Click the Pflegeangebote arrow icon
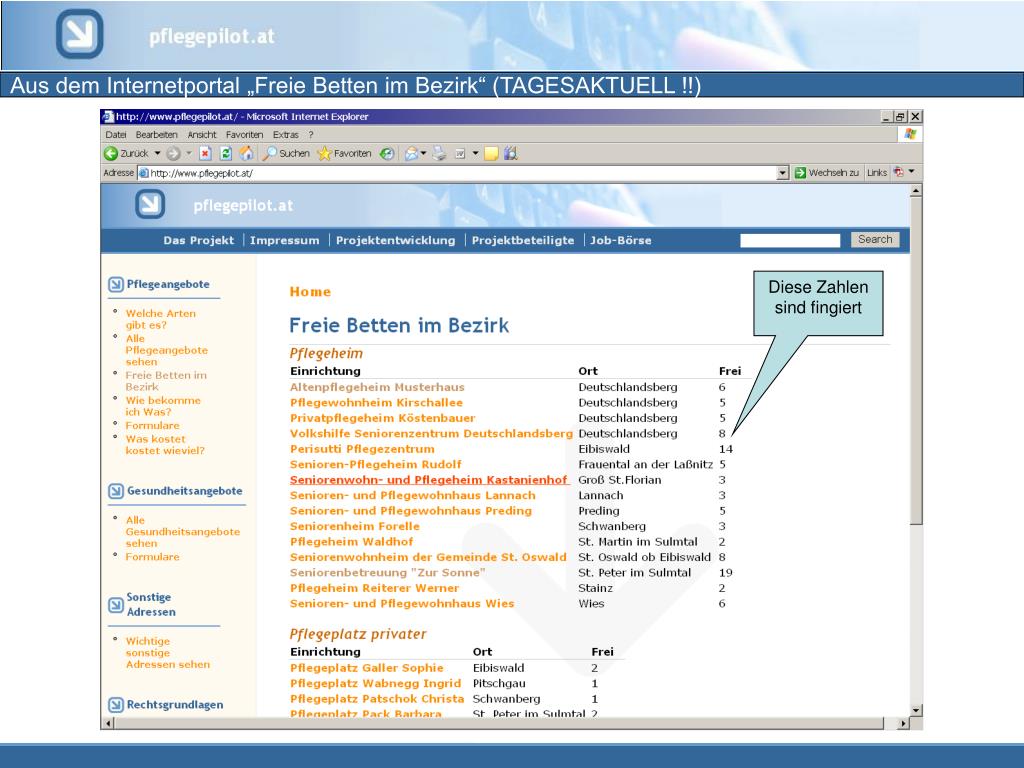 point(116,284)
